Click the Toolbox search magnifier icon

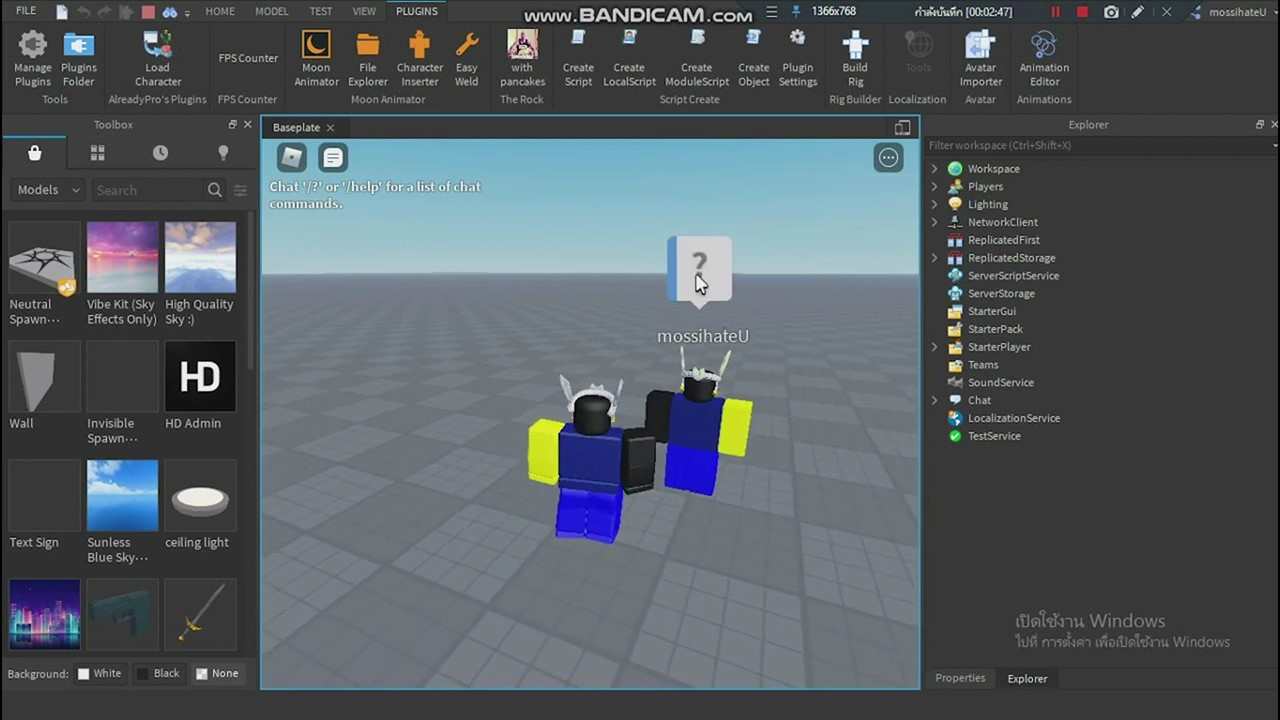tap(215, 190)
